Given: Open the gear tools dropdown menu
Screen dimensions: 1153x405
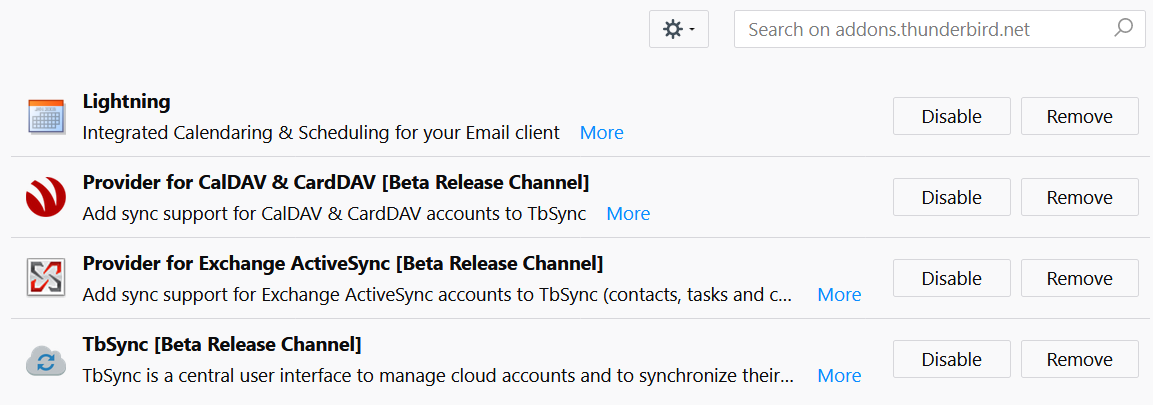Looking at the screenshot, I should [x=678, y=29].
